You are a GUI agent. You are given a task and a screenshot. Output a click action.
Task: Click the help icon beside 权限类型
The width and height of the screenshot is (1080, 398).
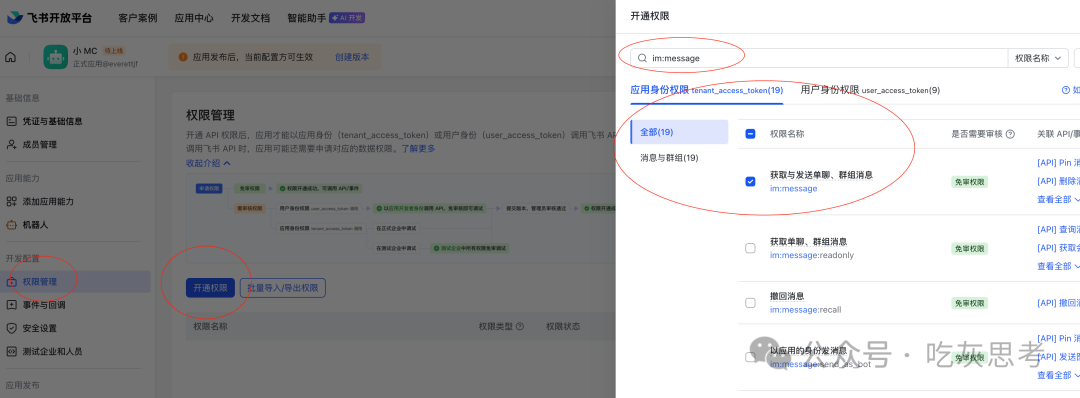point(520,326)
